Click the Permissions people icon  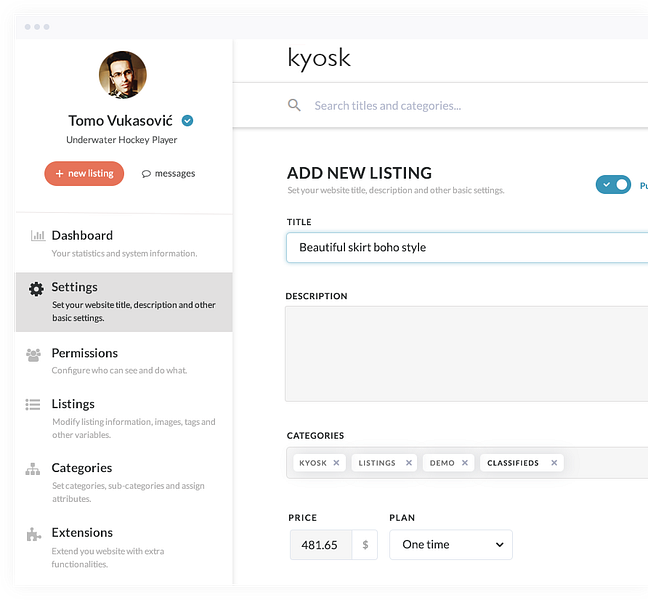point(33,355)
